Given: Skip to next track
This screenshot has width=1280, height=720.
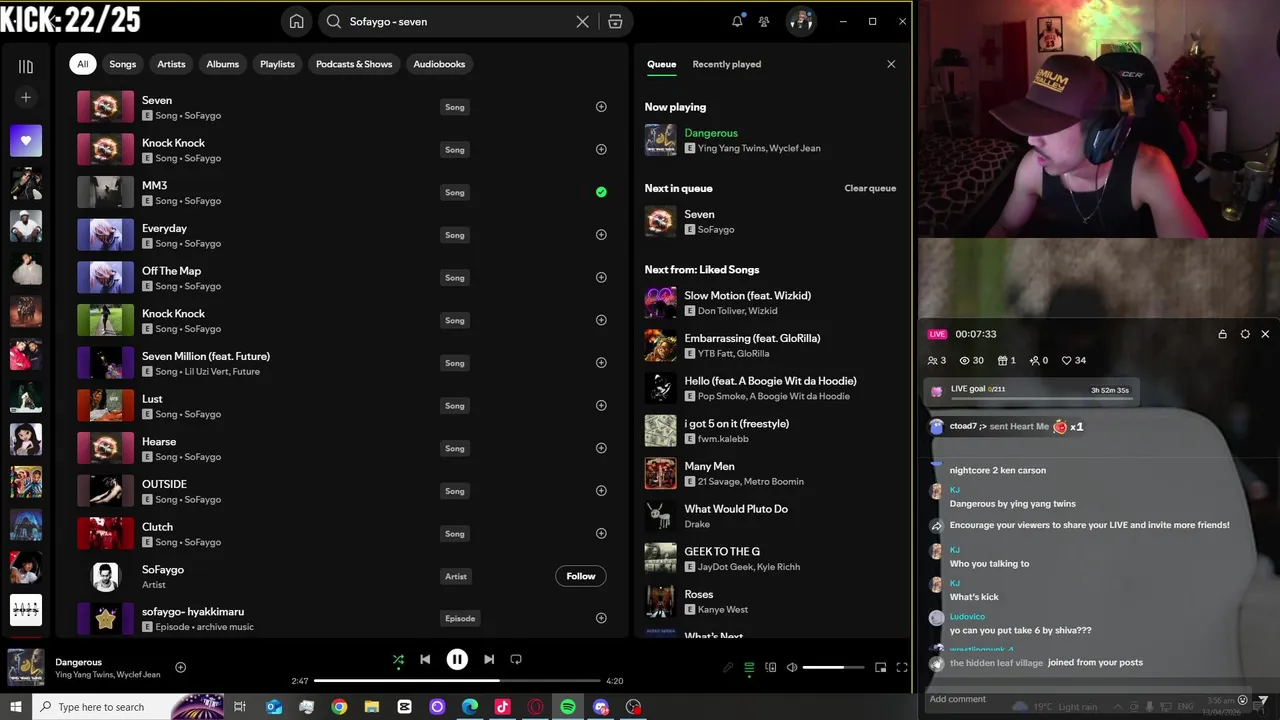Looking at the screenshot, I should tap(489, 659).
